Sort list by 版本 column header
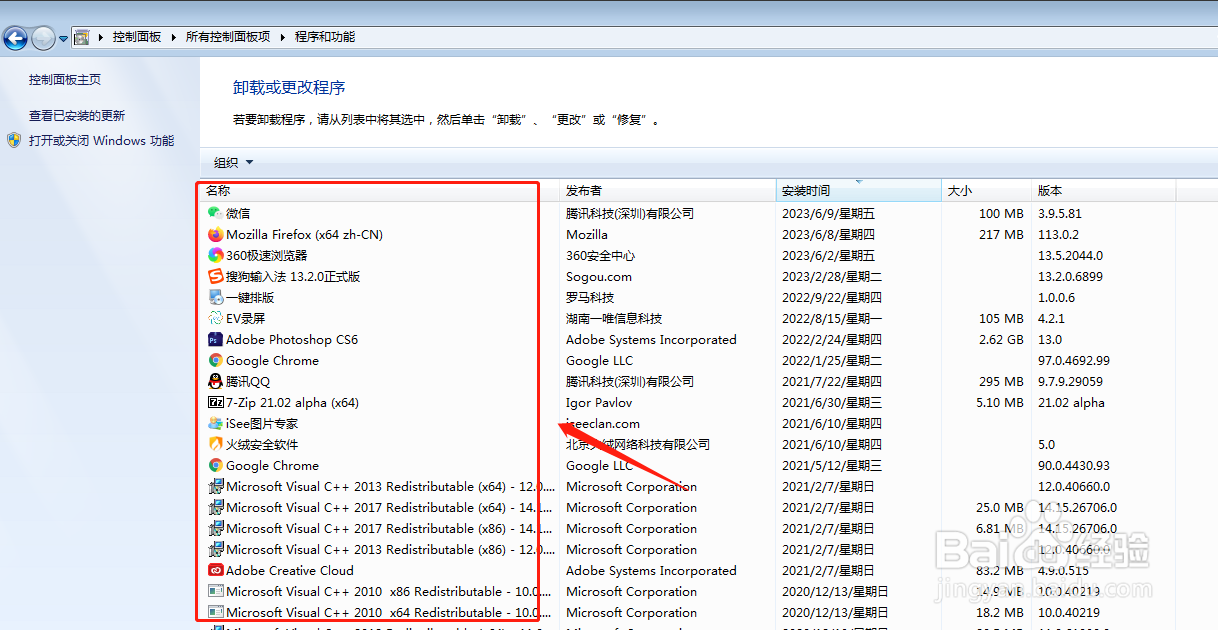The image size is (1218, 630). tap(1104, 190)
